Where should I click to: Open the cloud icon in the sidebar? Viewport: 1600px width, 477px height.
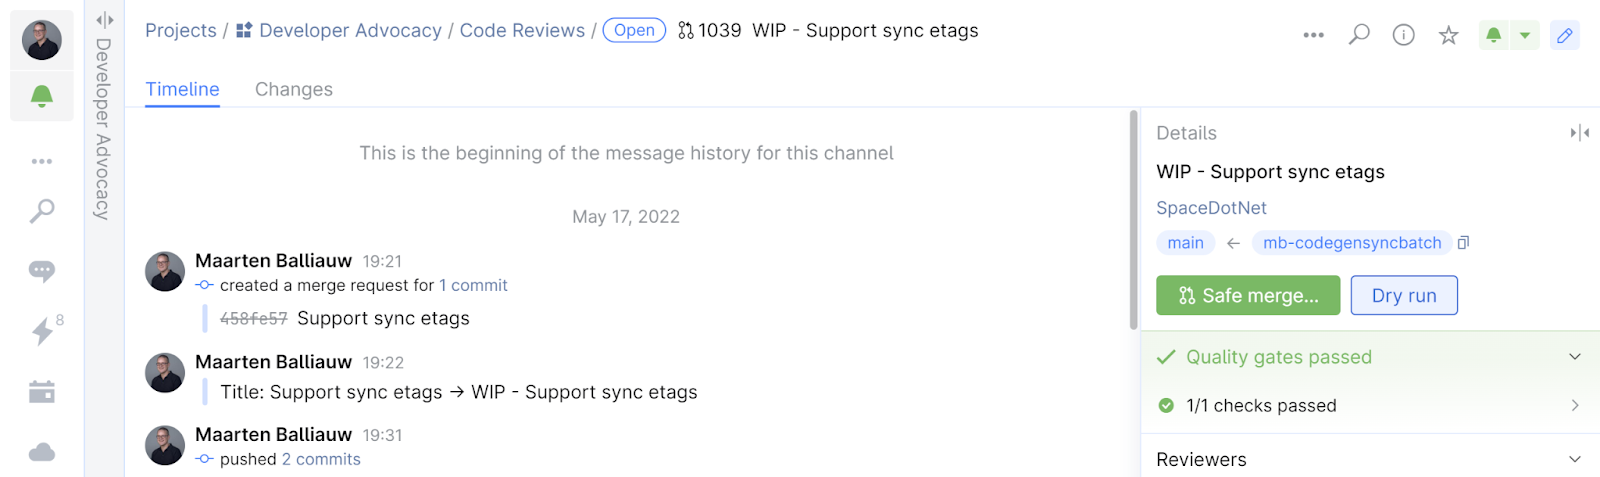point(41,452)
